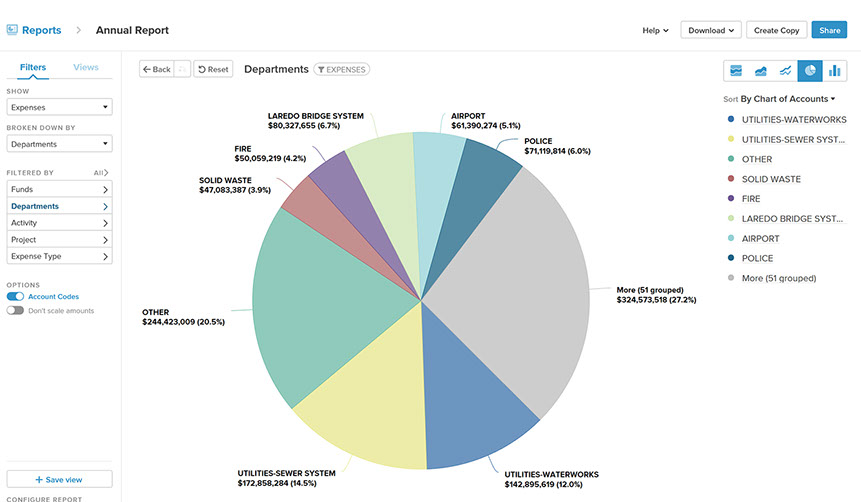Click the Annual Report title
861x502 pixels.
click(x=132, y=30)
